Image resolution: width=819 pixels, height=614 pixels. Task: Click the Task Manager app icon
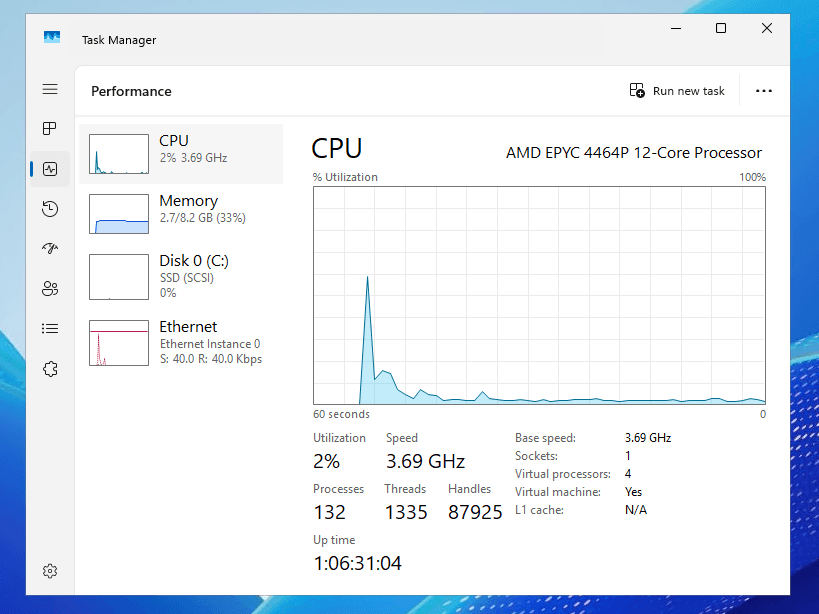[52, 38]
